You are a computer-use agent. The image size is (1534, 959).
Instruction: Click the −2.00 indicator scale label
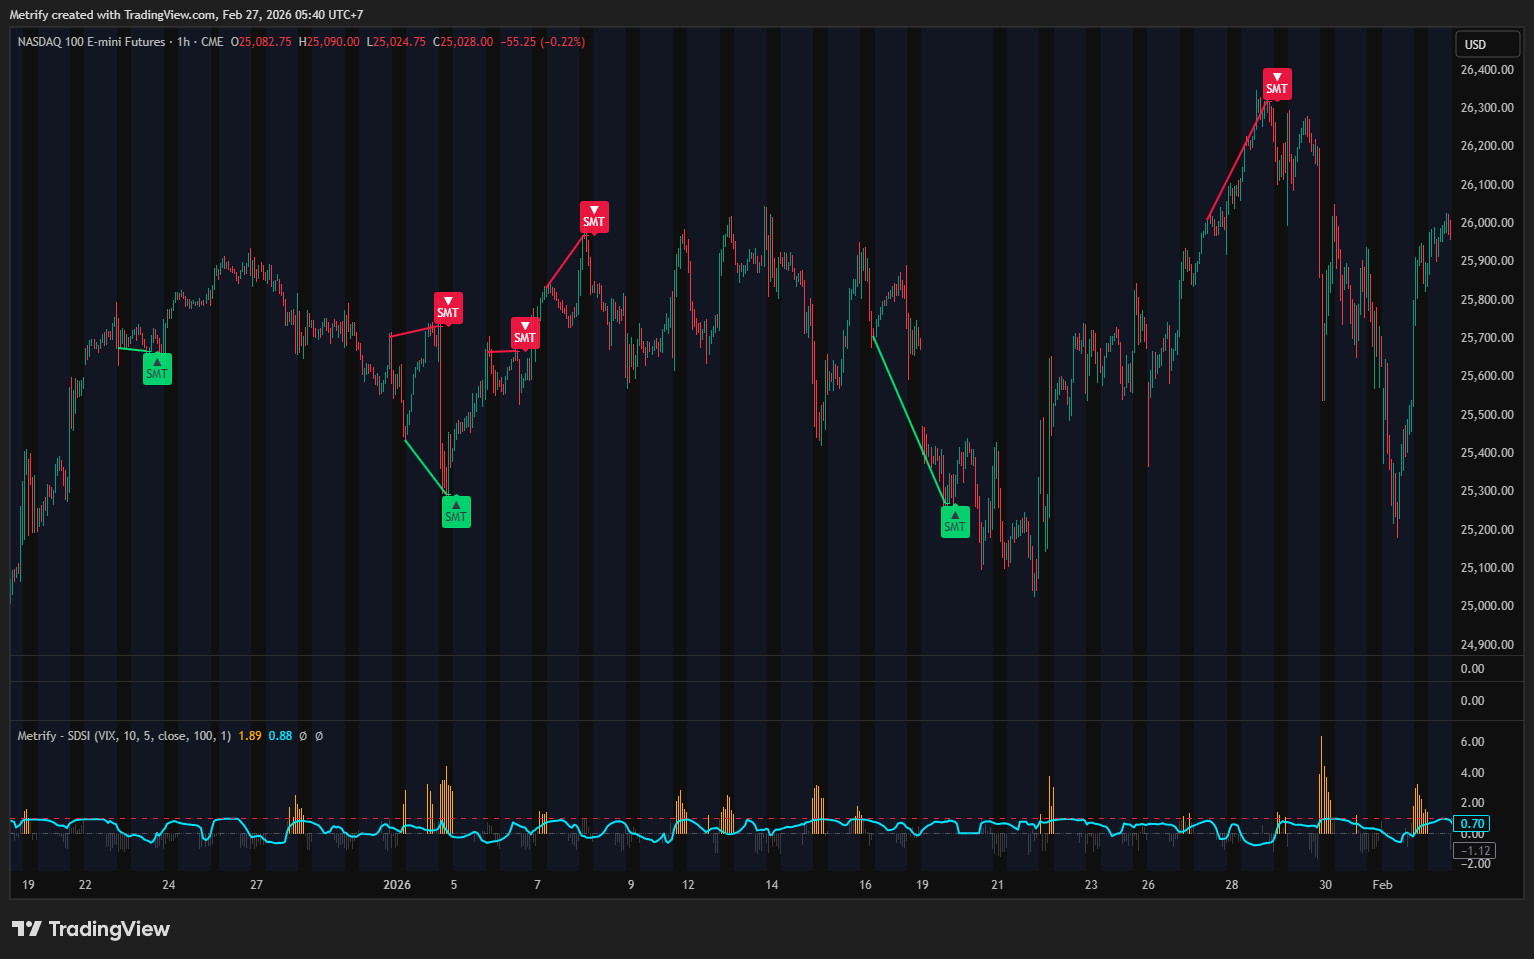click(1475, 864)
